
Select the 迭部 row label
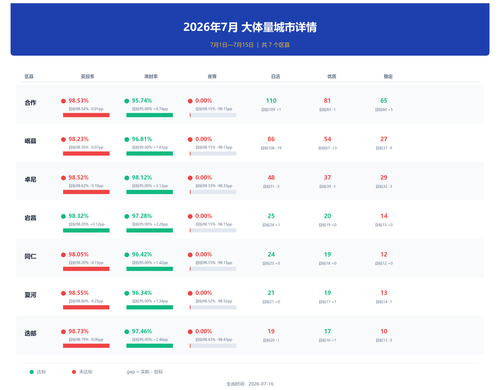[30, 333]
